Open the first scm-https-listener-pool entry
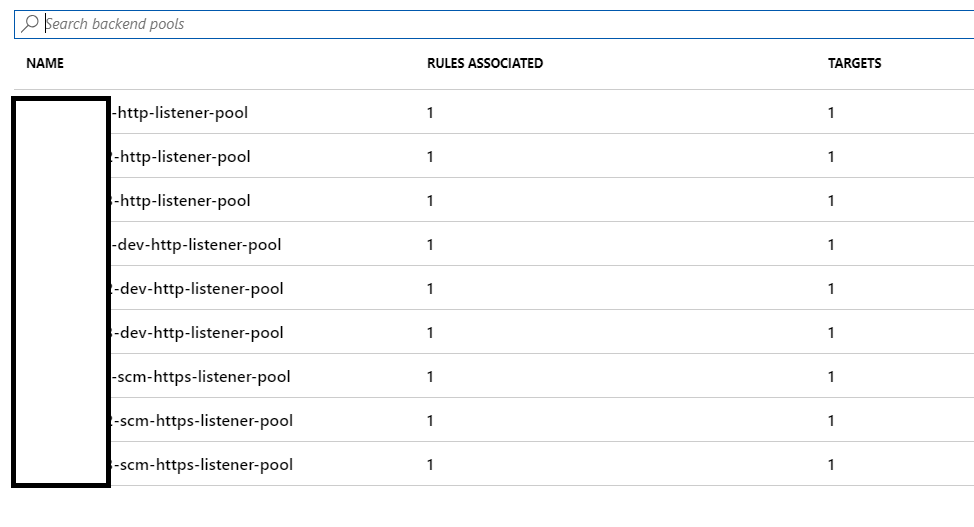 pos(201,377)
